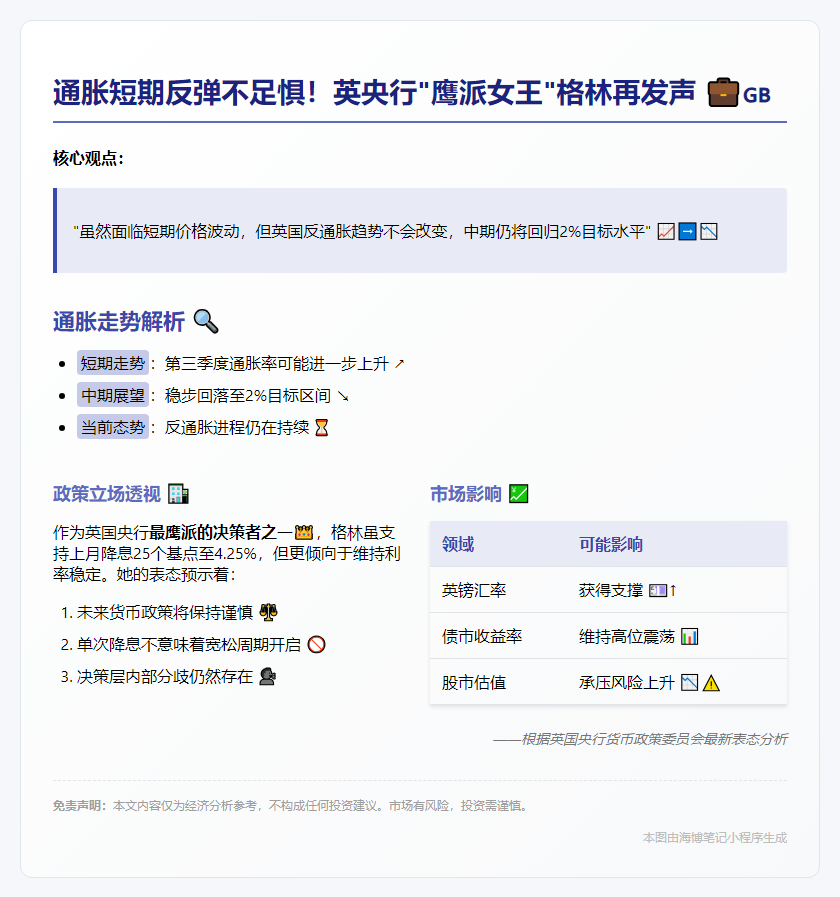840x897 pixels.
Task: Click the banknote emoji after 获得支撑
Action: tap(658, 590)
